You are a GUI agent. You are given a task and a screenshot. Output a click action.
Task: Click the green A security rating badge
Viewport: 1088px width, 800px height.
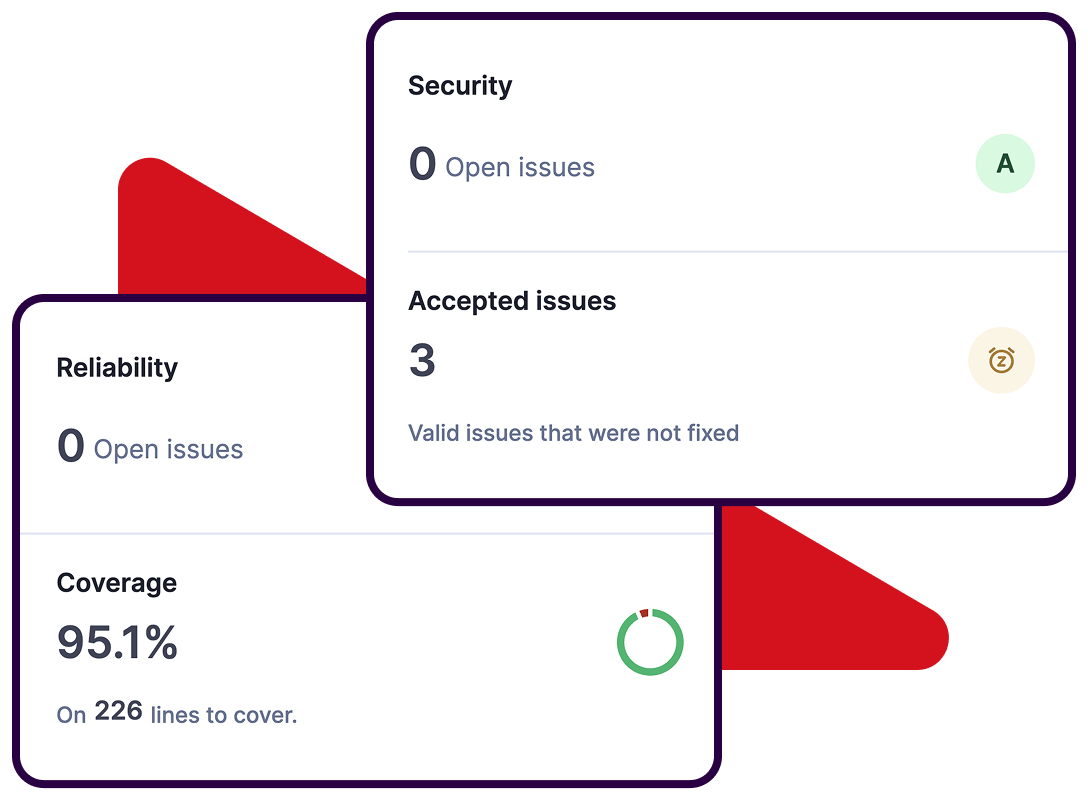coord(1005,164)
